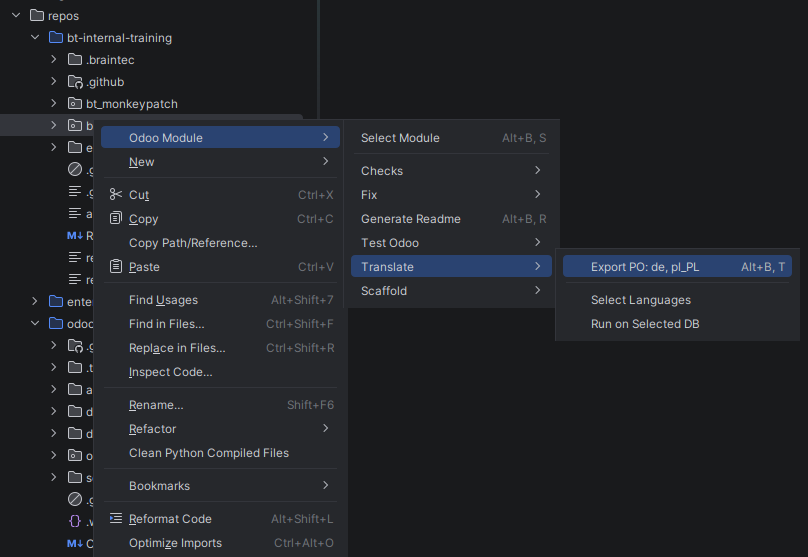Collapse the repos folder
The image size is (808, 557).
pyautogui.click(x=16, y=15)
